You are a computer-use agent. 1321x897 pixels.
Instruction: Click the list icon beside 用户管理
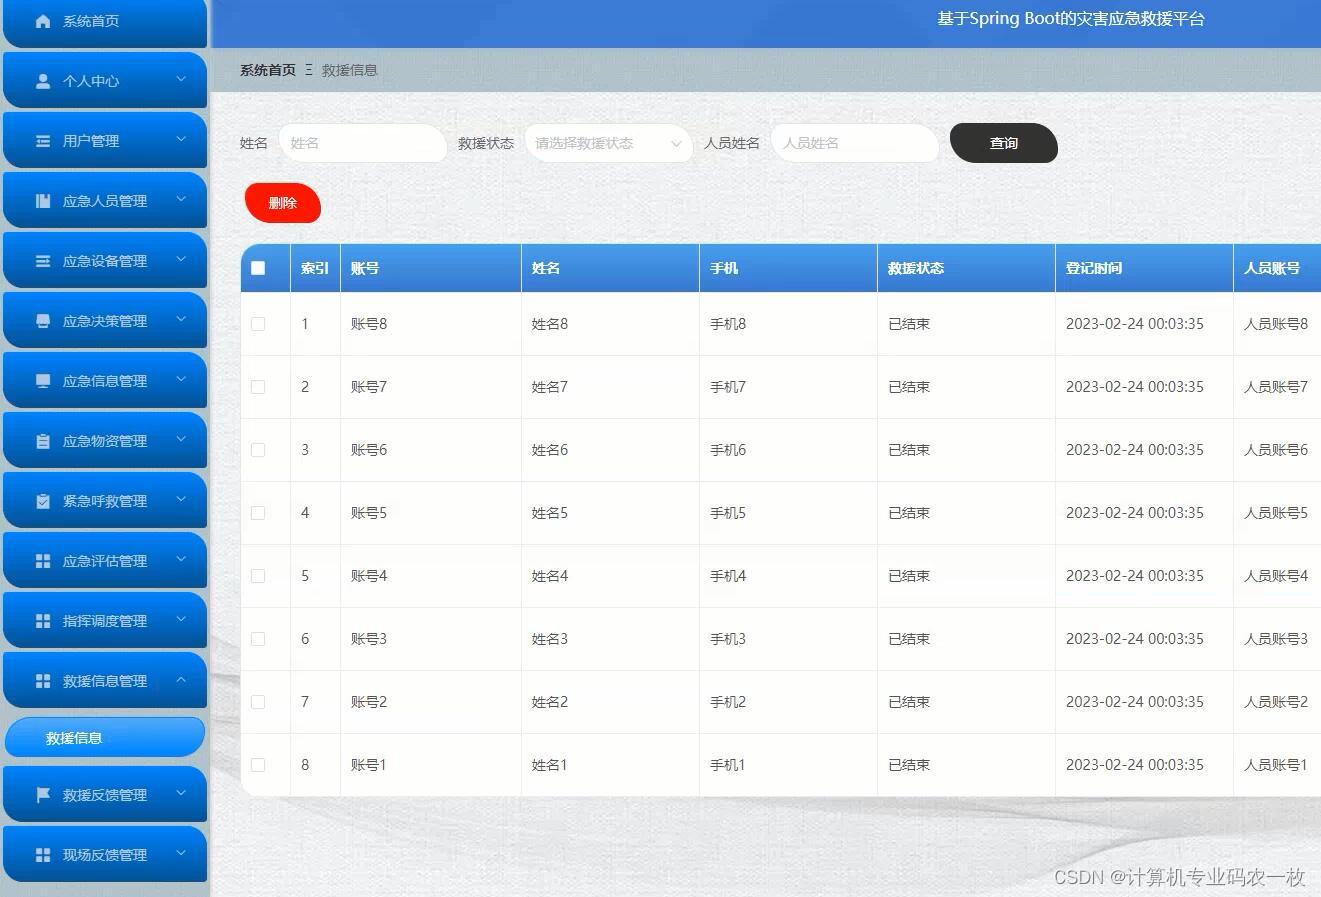click(x=43, y=141)
